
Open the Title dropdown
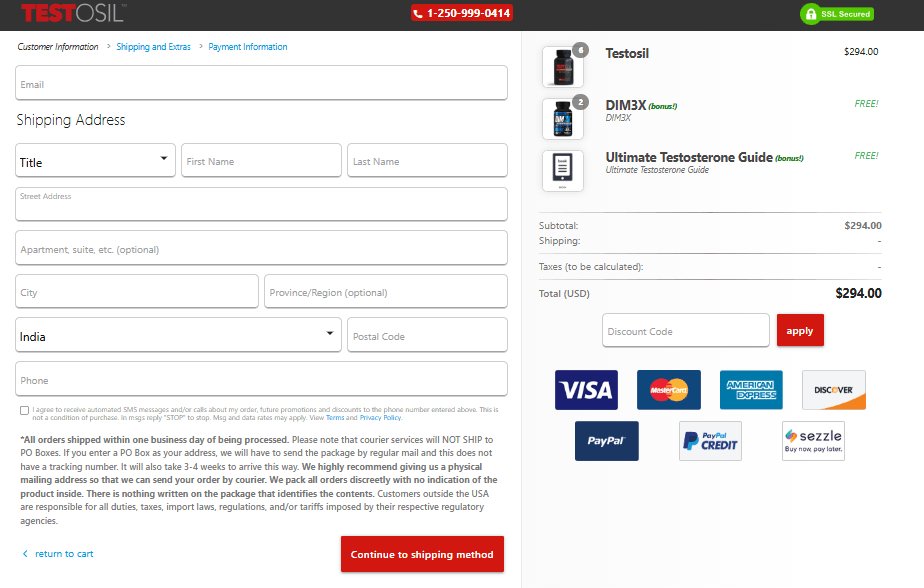[x=95, y=160]
